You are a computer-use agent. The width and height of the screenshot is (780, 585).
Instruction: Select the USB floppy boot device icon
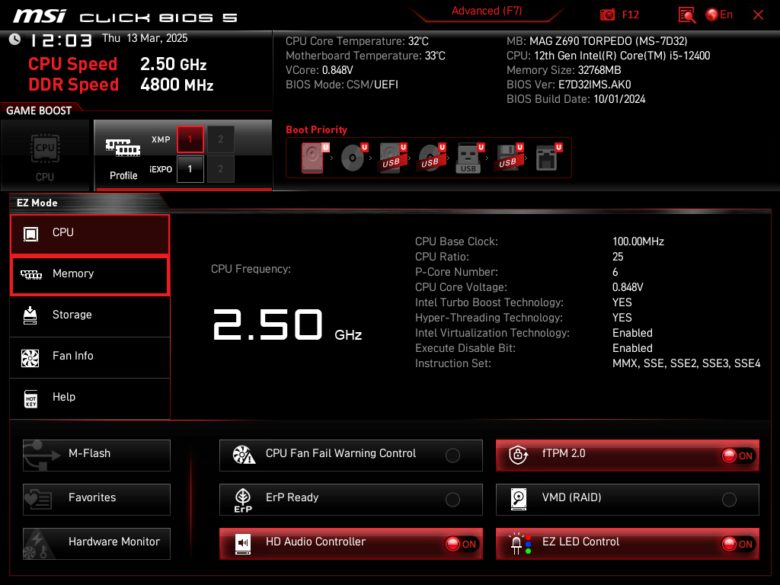coord(508,157)
